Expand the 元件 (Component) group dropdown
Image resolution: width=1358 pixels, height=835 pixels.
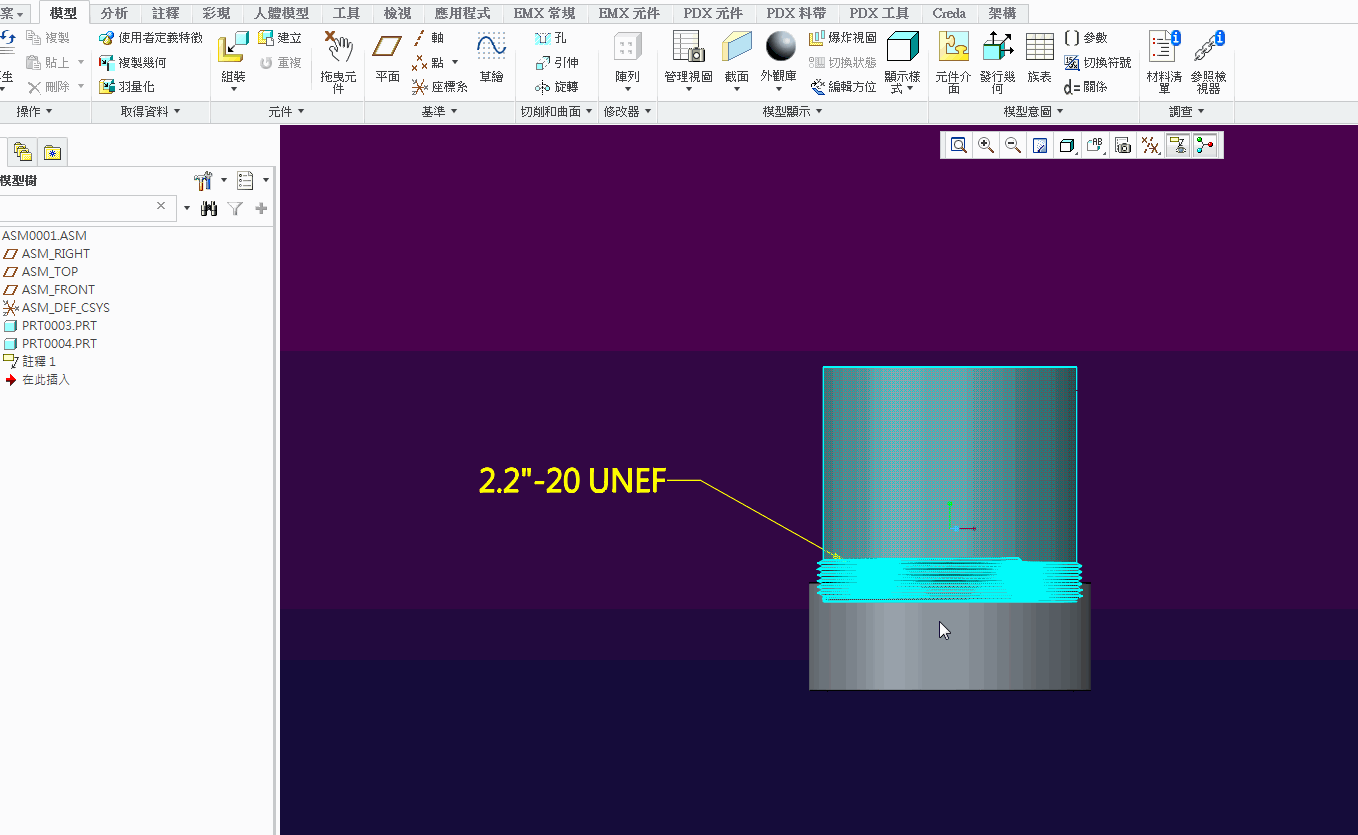pos(287,112)
